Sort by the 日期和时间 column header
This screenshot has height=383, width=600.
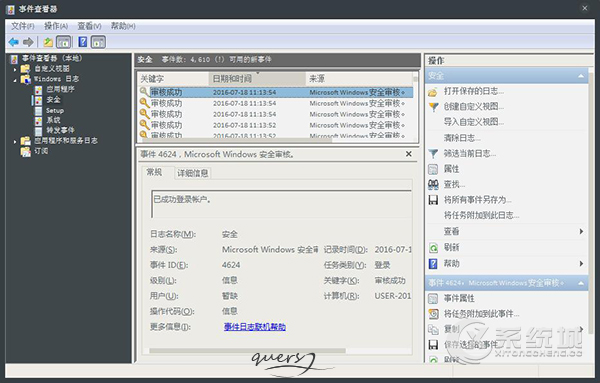[257, 79]
